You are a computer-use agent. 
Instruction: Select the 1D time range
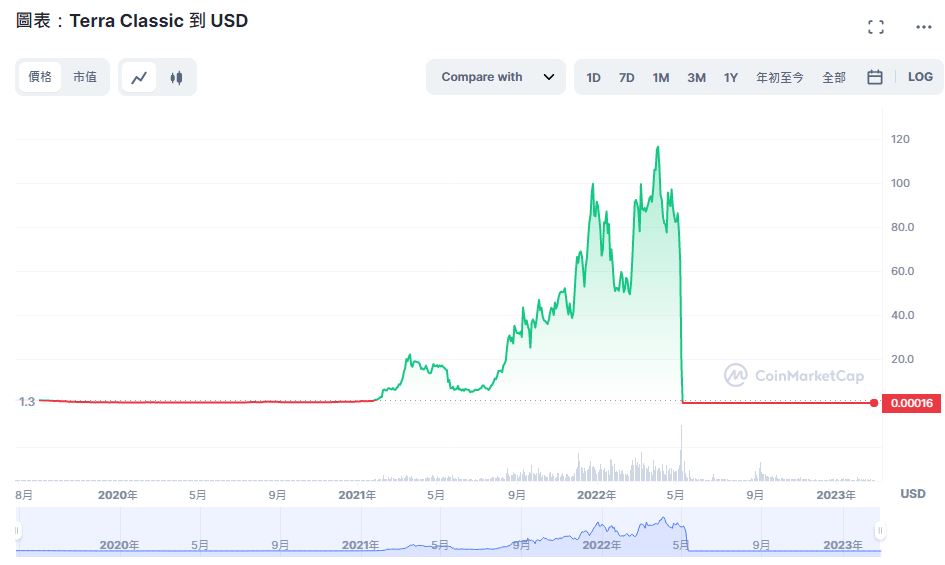(593, 77)
